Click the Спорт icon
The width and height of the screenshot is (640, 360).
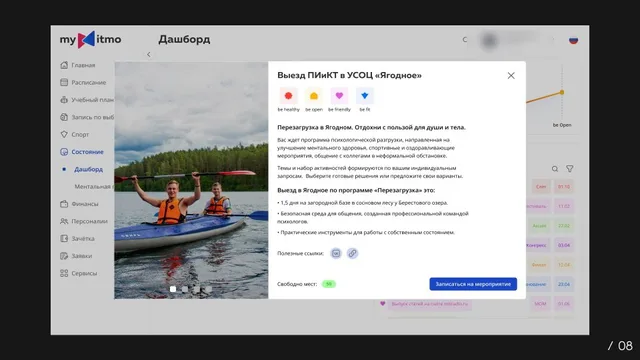click(64, 134)
